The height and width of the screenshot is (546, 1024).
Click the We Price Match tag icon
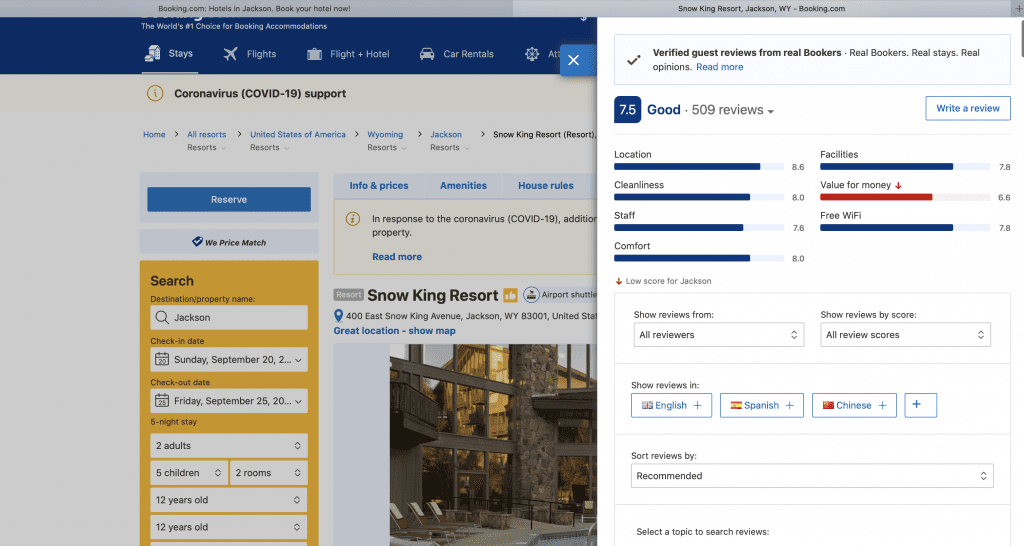(197, 242)
